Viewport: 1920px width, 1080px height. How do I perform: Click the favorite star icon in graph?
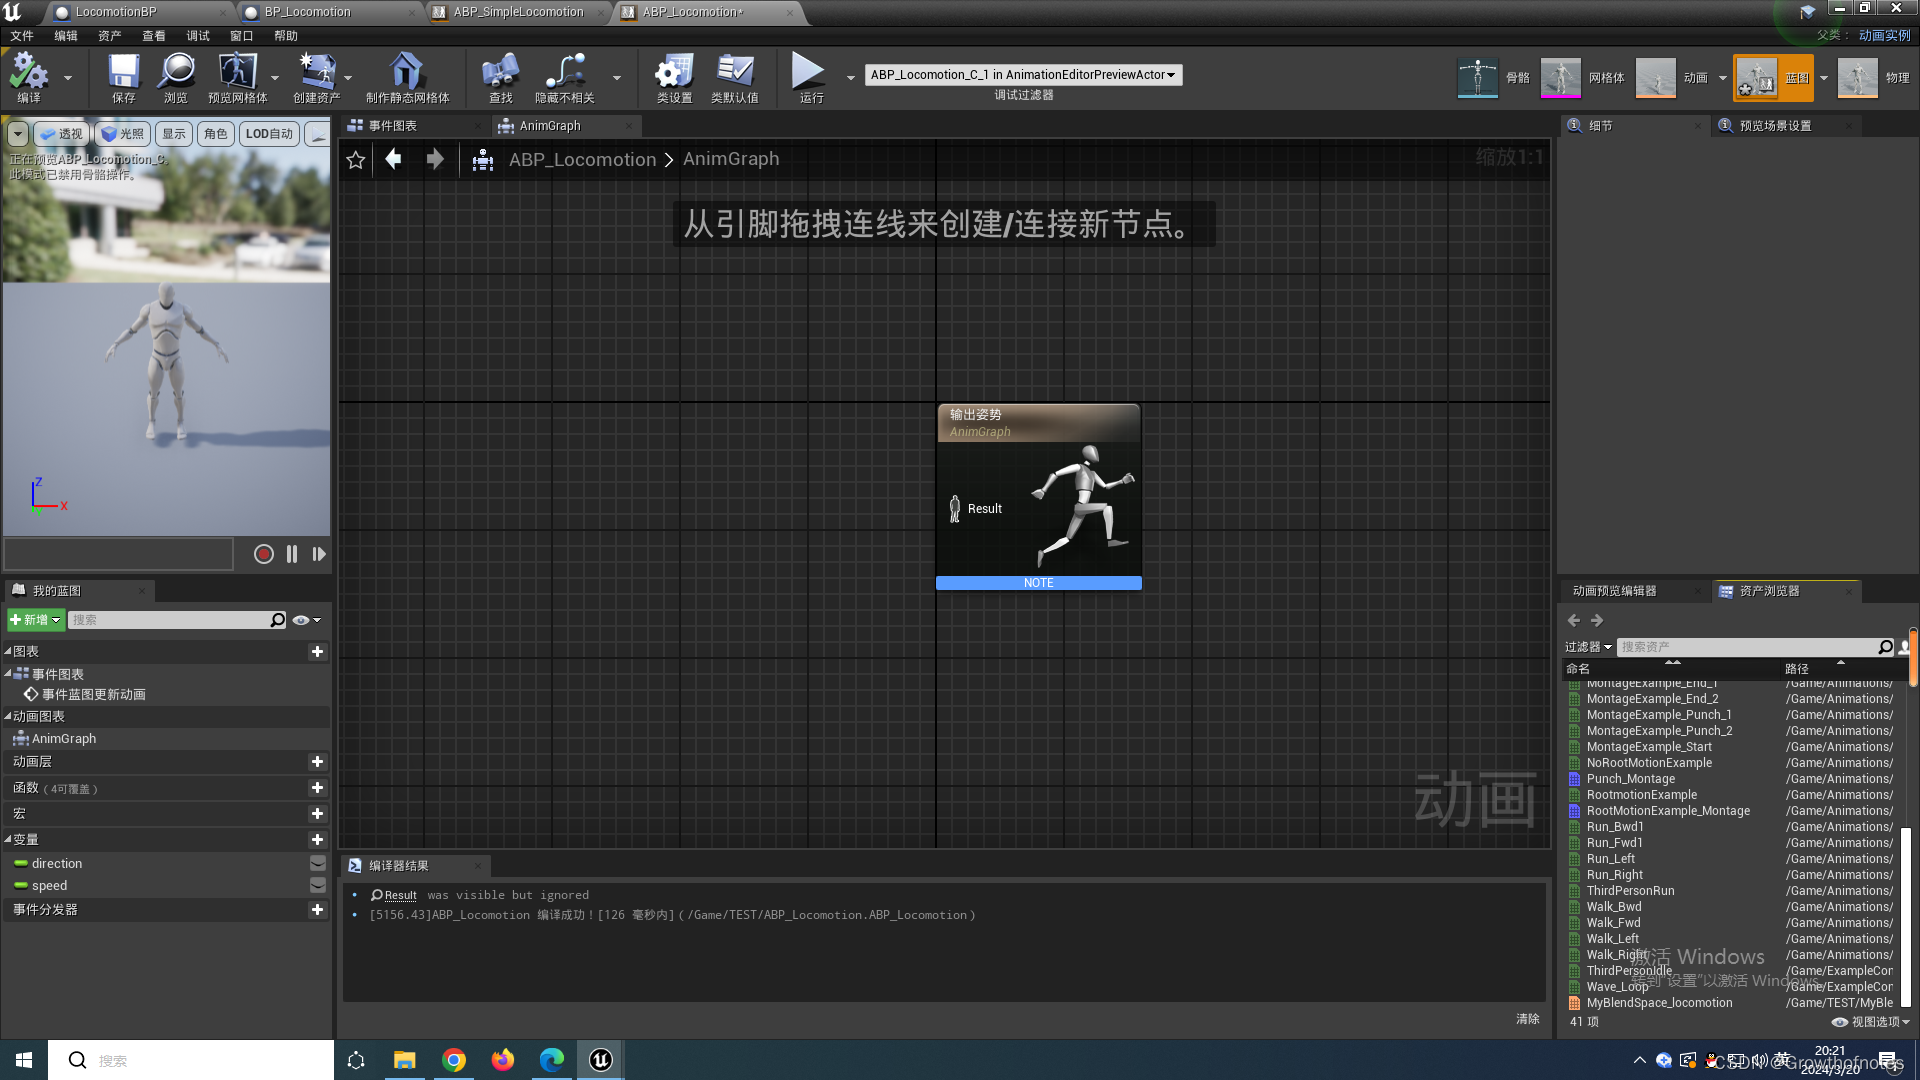coord(356,160)
